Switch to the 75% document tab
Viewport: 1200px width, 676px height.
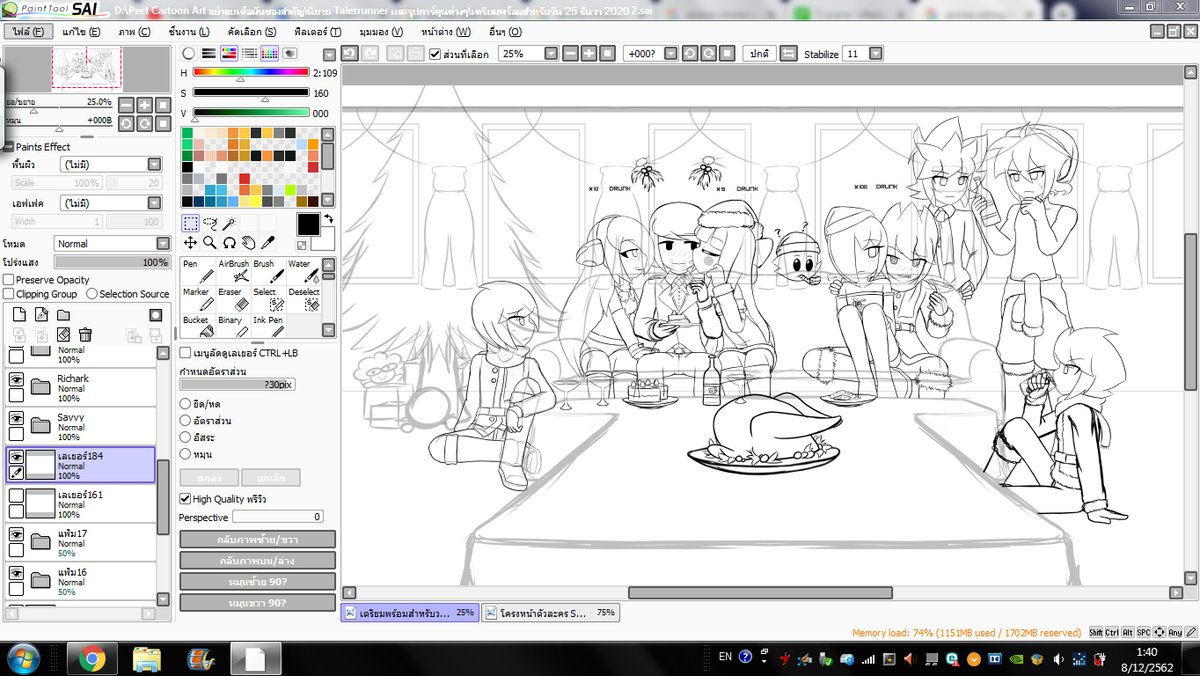pos(552,613)
